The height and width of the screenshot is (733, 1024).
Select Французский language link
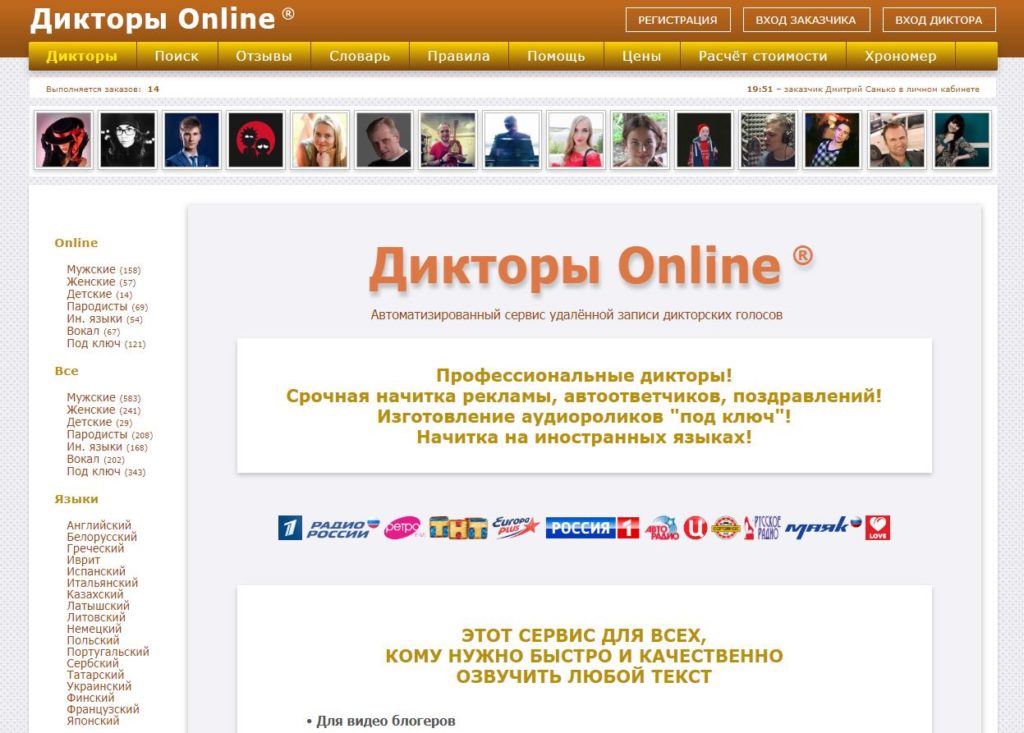point(103,709)
